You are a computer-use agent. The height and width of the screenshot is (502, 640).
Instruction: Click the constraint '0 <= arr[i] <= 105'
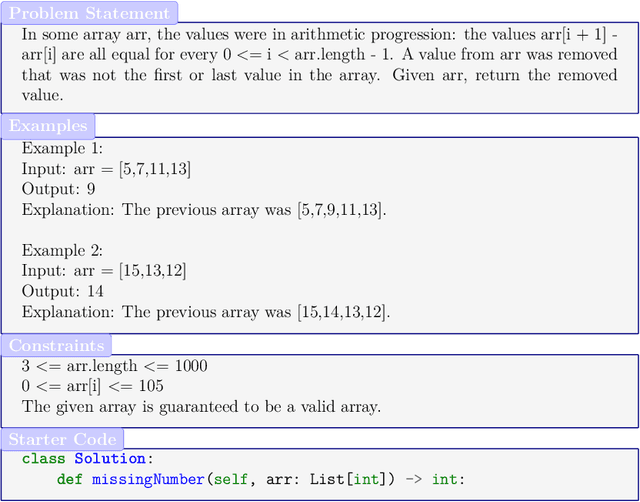pyautogui.click(x=93, y=386)
